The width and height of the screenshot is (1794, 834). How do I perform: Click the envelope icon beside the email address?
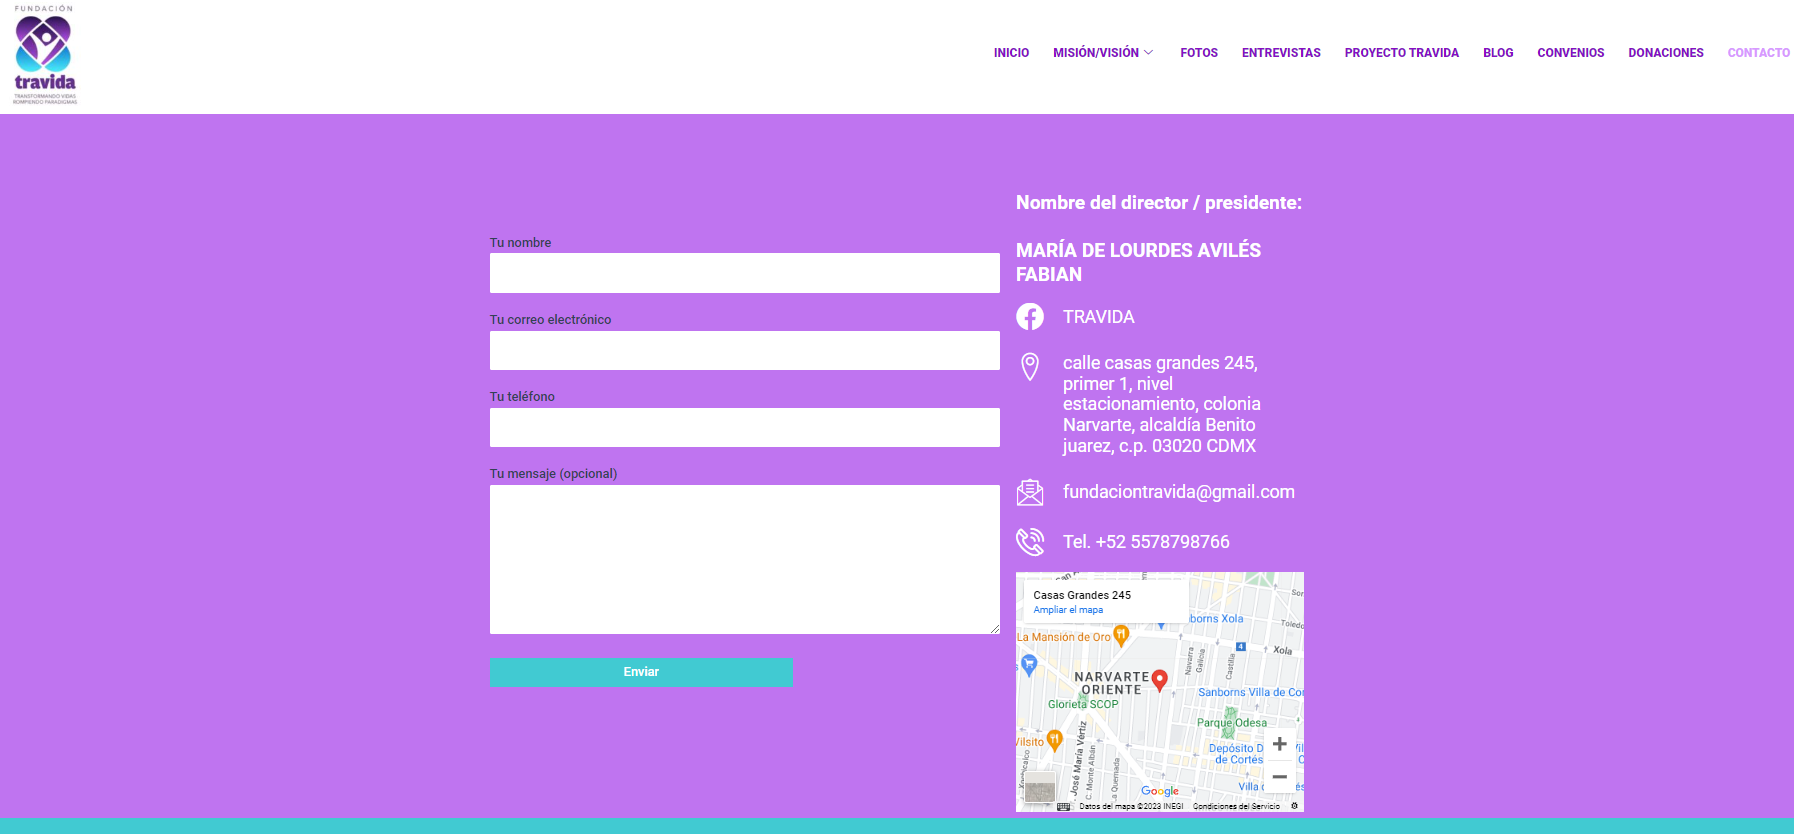click(x=1030, y=492)
